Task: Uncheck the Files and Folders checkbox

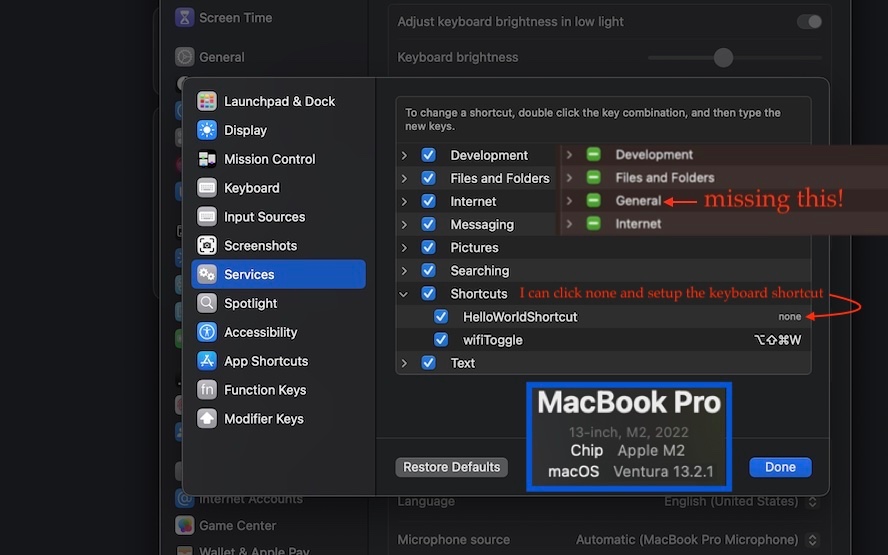Action: [x=429, y=178]
